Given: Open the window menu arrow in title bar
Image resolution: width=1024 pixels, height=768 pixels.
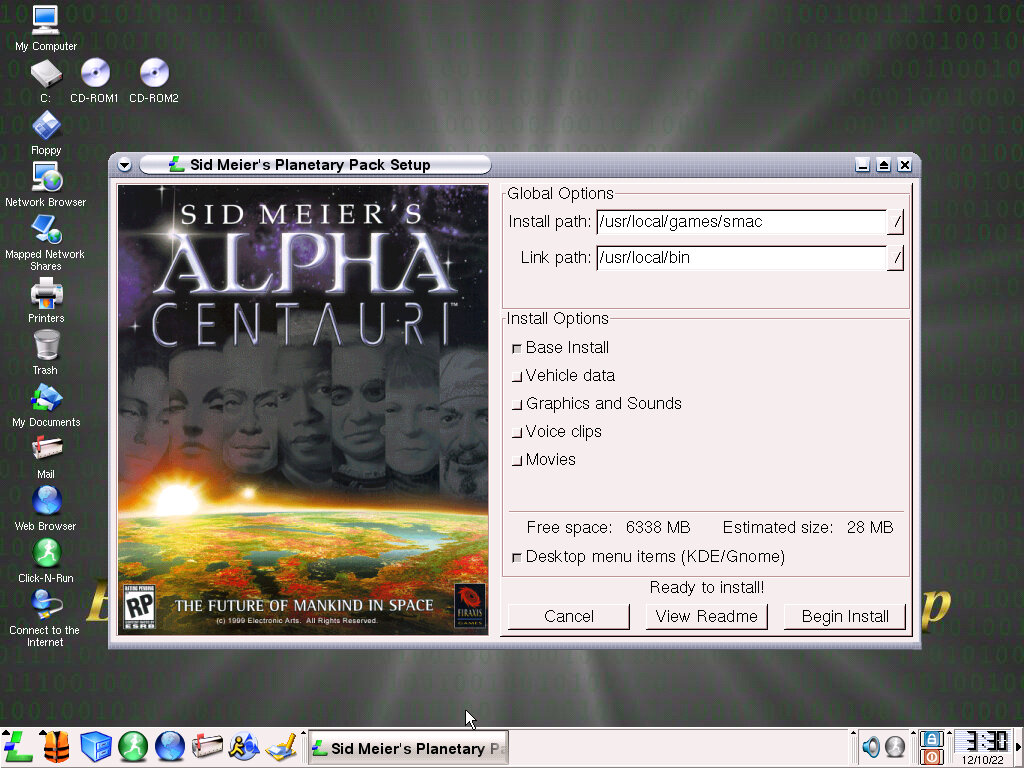Looking at the screenshot, I should tap(124, 165).
